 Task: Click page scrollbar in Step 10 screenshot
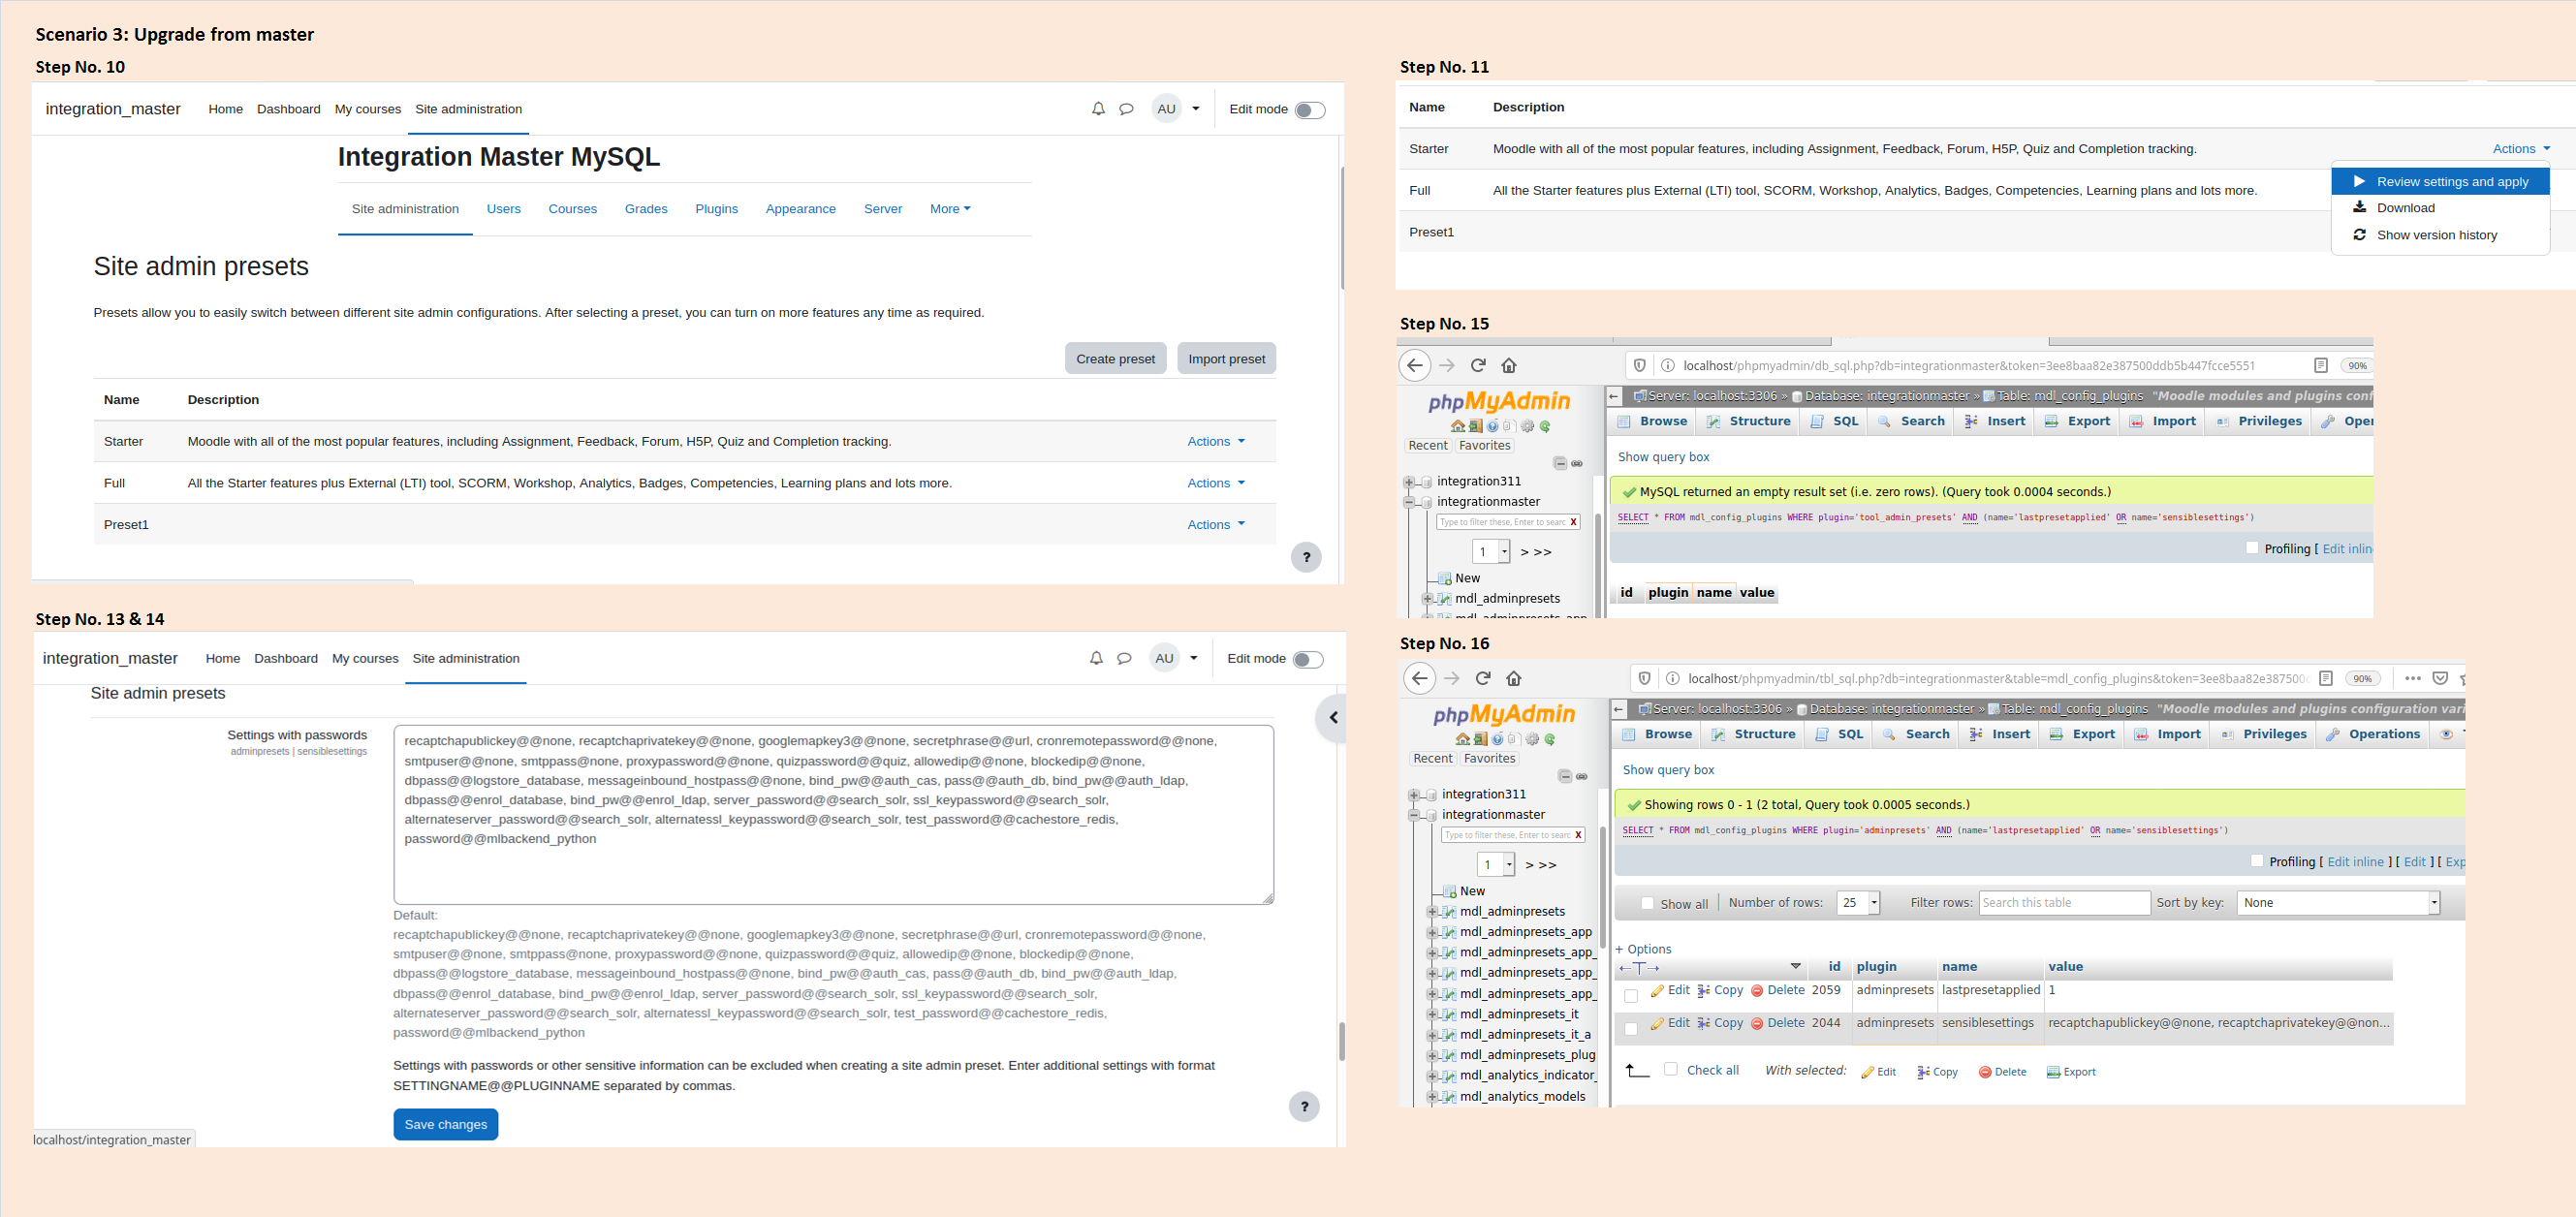1341,228
